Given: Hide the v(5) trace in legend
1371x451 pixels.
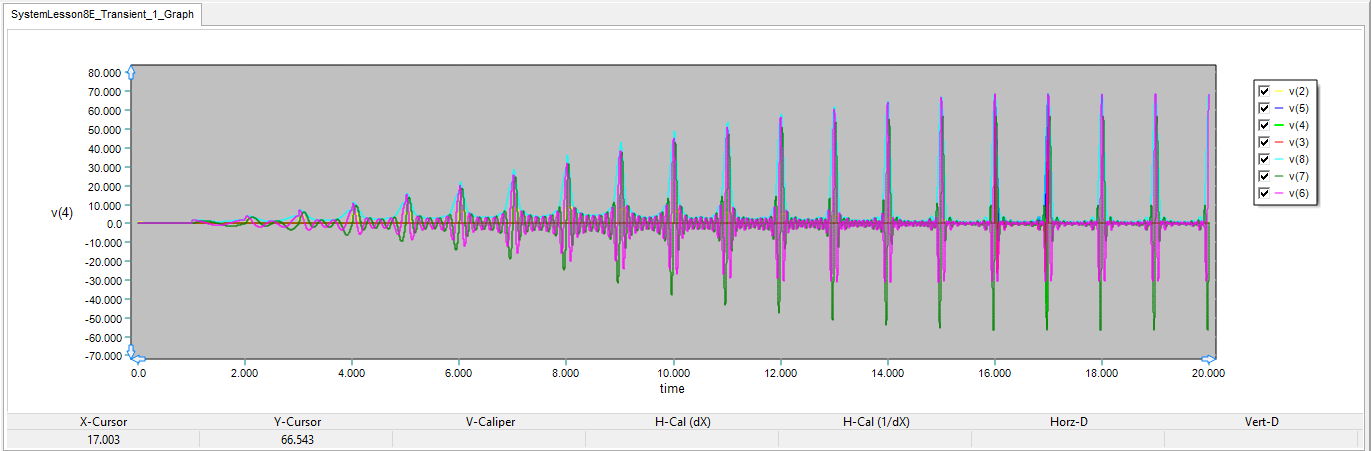Looking at the screenshot, I should pos(1264,108).
